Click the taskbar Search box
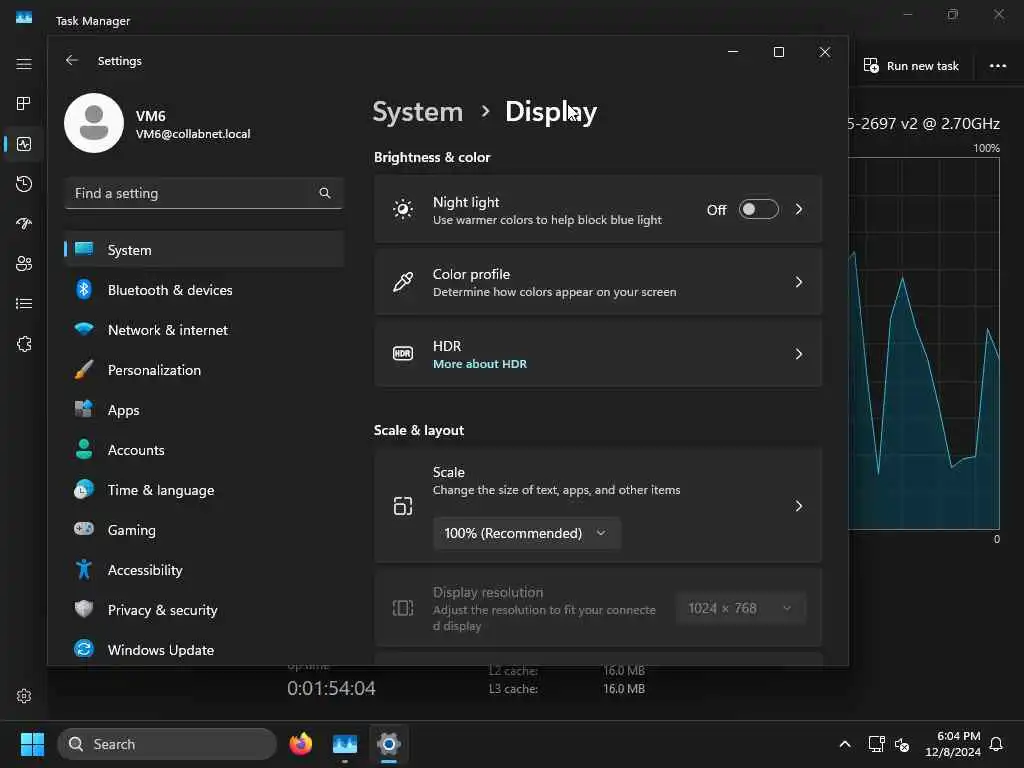Image resolution: width=1024 pixels, height=768 pixels. tap(167, 744)
